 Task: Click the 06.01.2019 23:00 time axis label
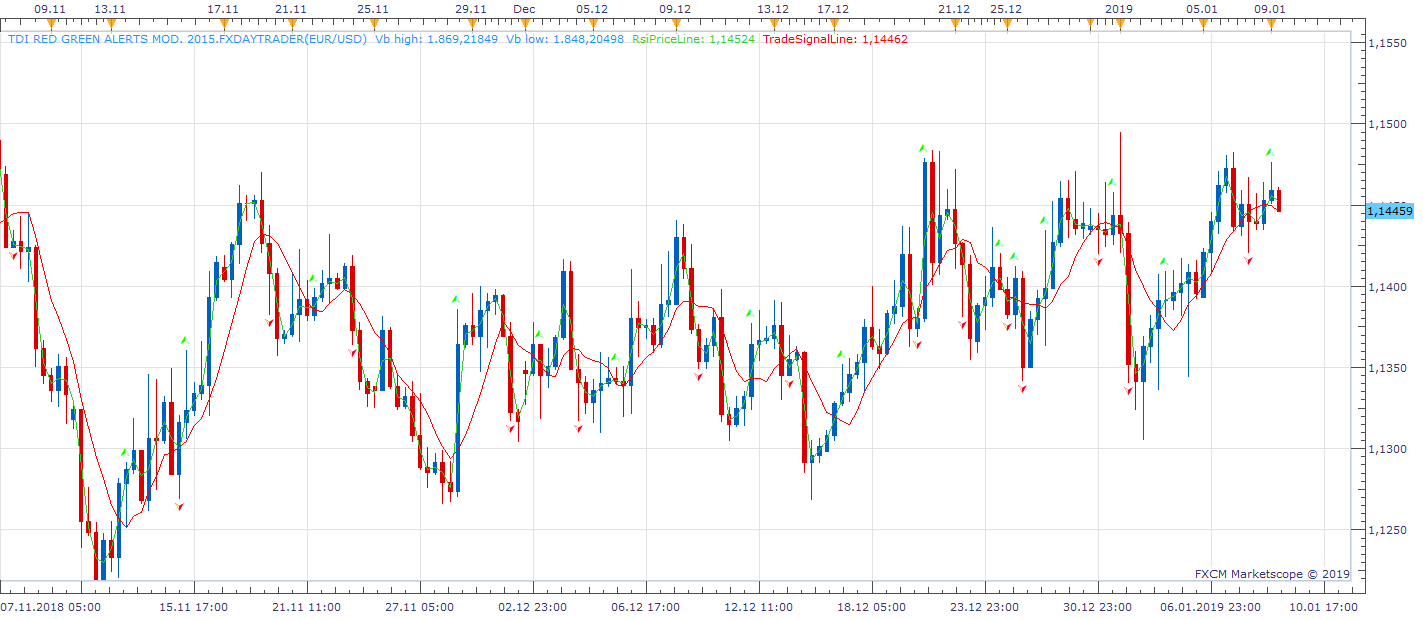(x=1211, y=607)
